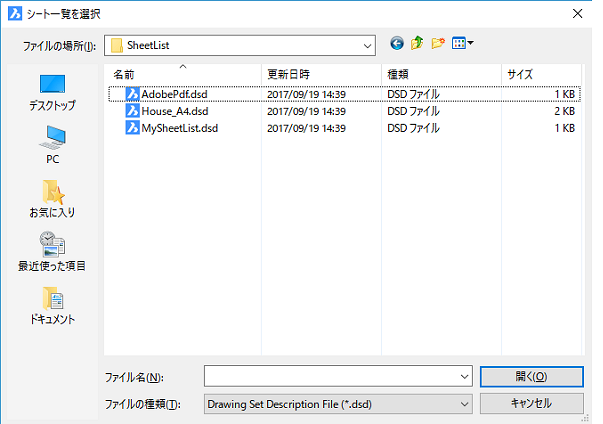Click the House_A4.dsd file icon
This screenshot has width=603, height=424.
tap(132, 111)
